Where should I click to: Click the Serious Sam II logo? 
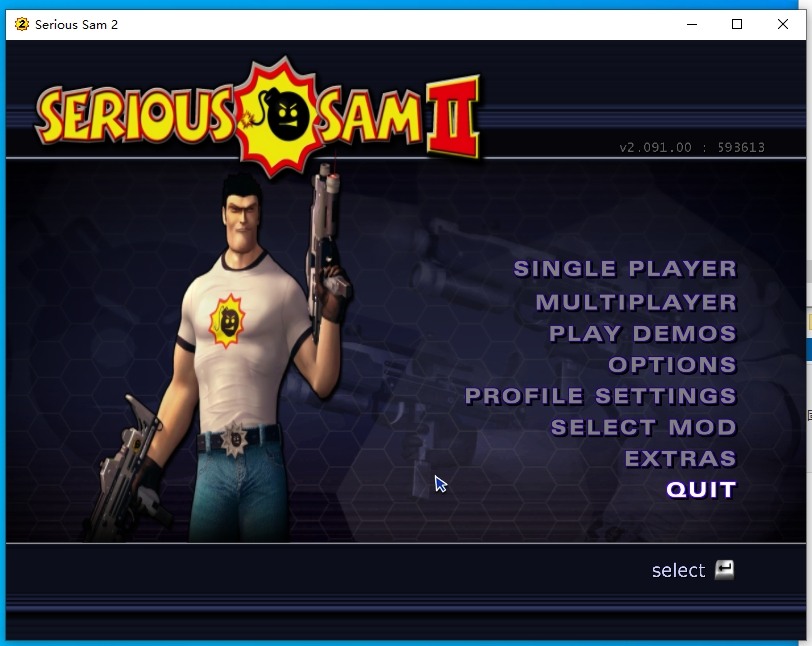[x=257, y=116]
